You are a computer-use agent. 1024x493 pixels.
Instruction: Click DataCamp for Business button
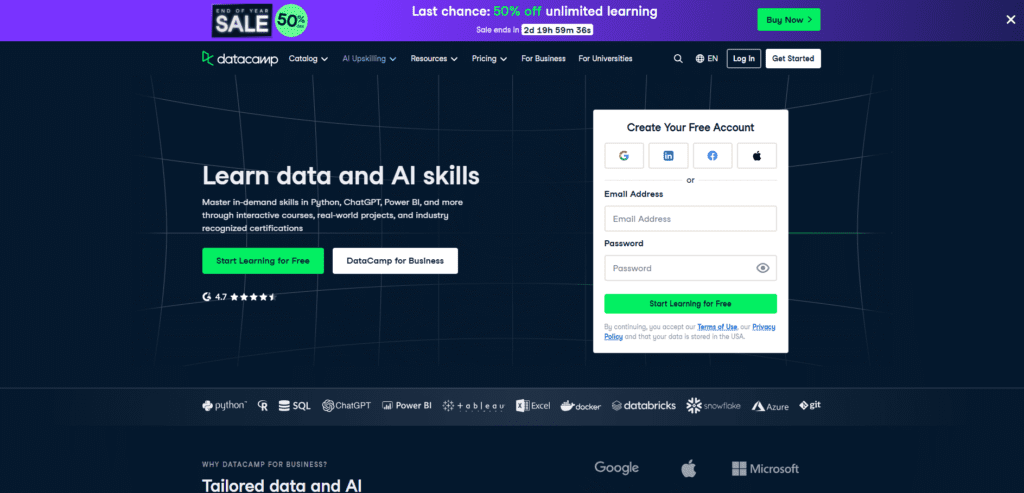pyautogui.click(x=395, y=261)
